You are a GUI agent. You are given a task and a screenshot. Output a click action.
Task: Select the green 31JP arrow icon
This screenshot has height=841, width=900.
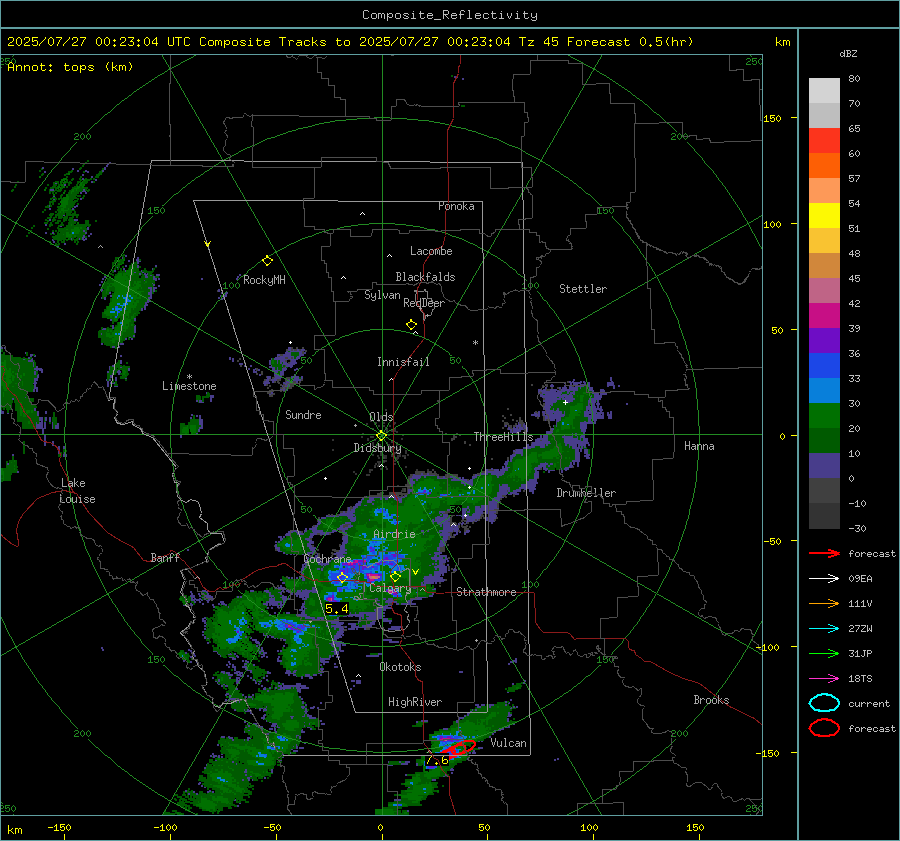point(824,653)
